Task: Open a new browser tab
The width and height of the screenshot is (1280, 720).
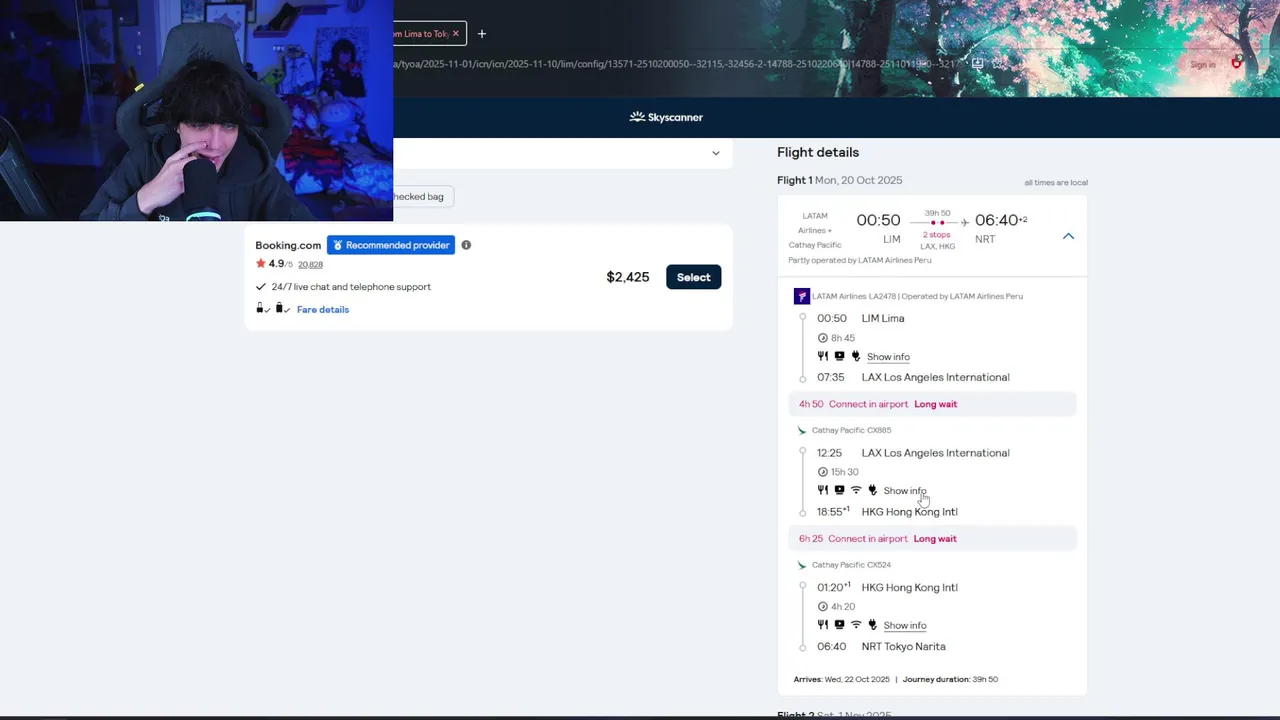Action: click(x=482, y=33)
